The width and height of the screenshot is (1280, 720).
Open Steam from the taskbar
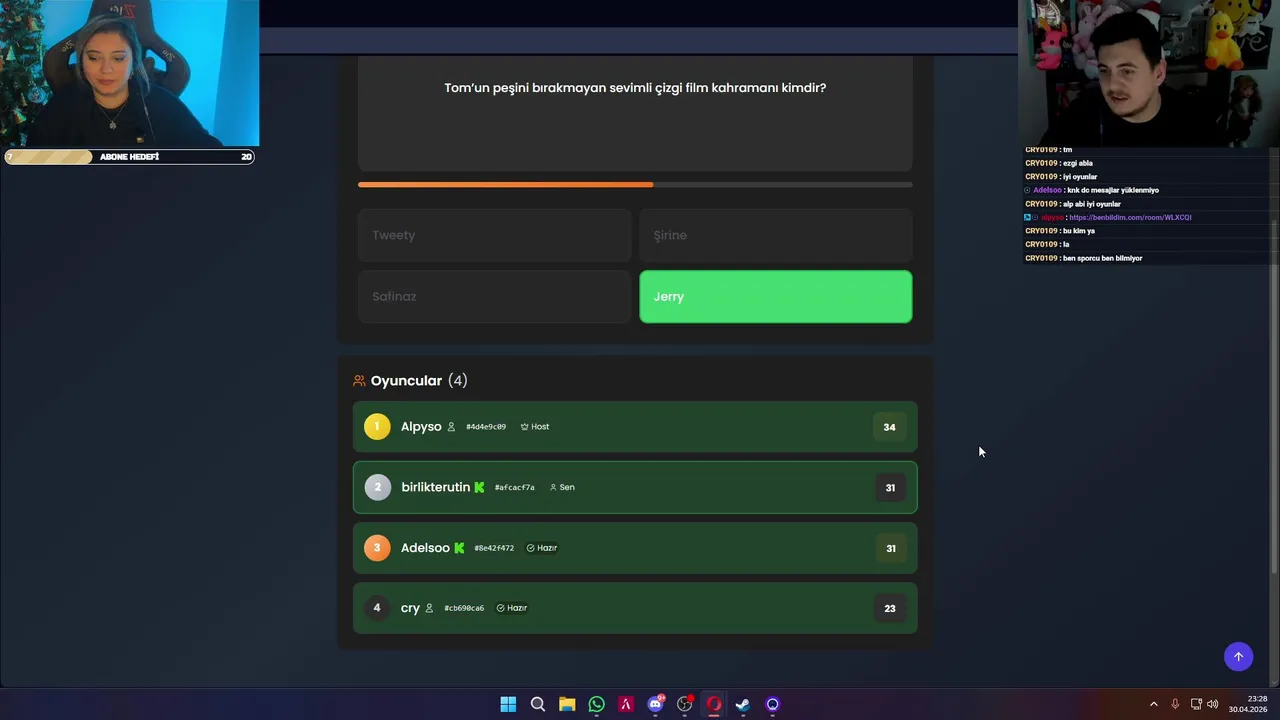point(743,704)
